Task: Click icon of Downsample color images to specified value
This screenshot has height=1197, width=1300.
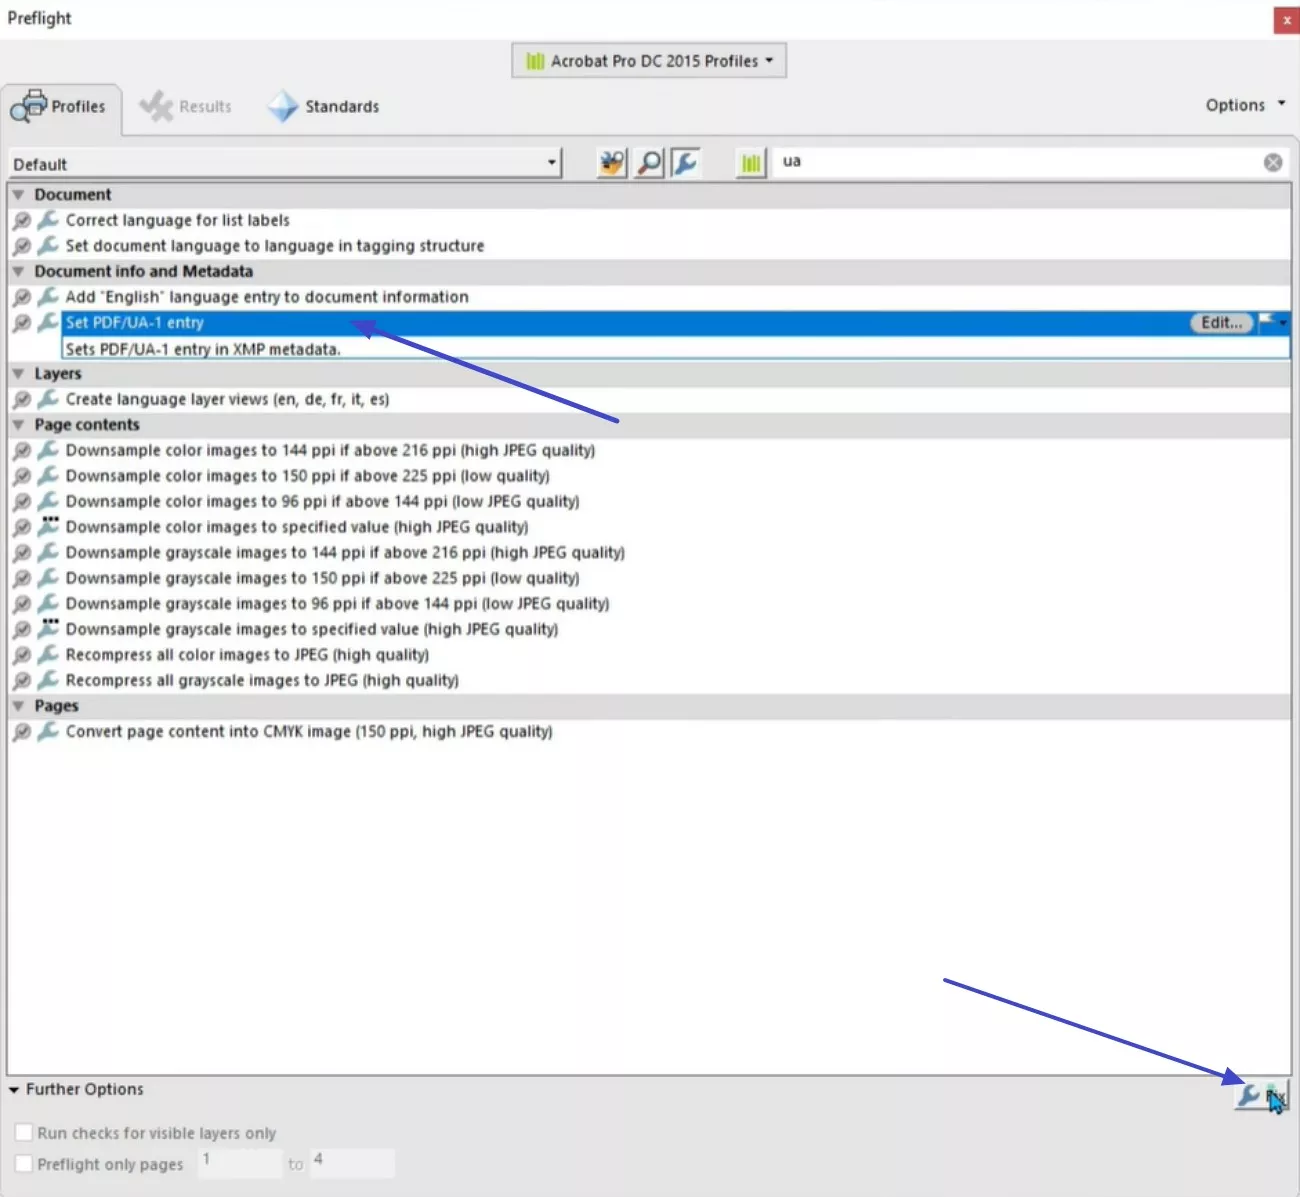Action: 47,526
